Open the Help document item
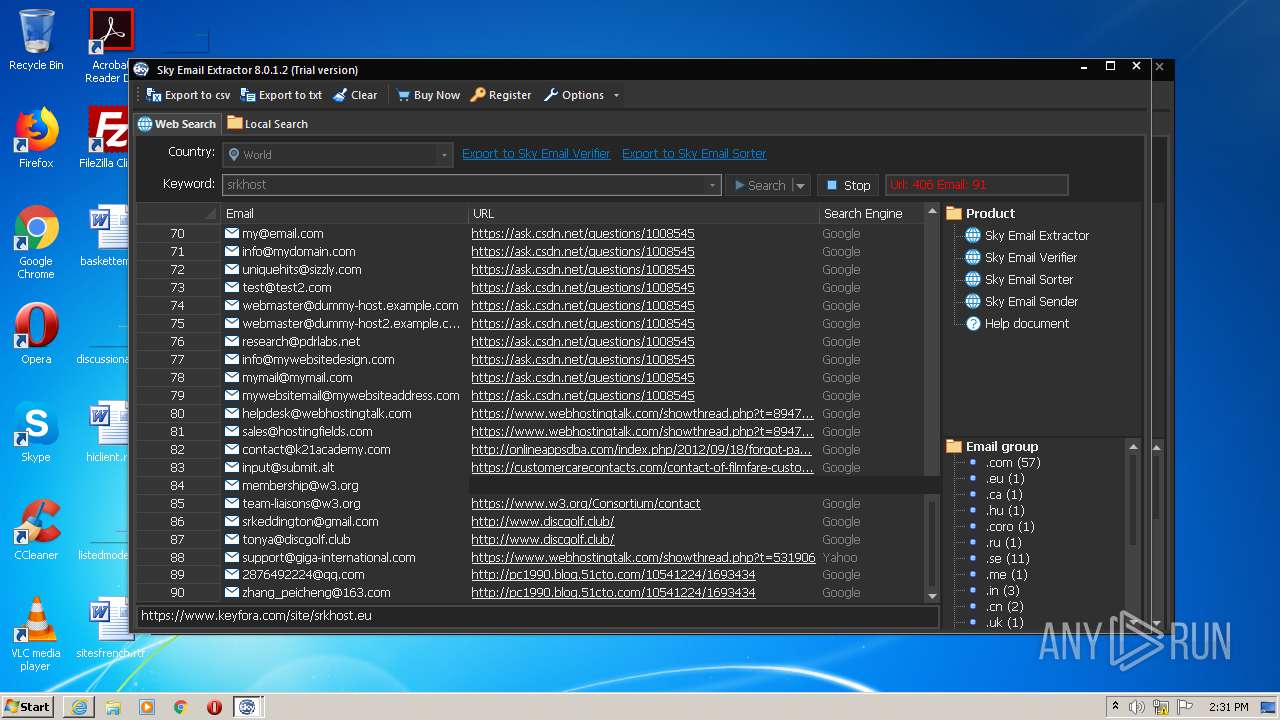Image resolution: width=1280 pixels, height=720 pixels. (1026, 324)
